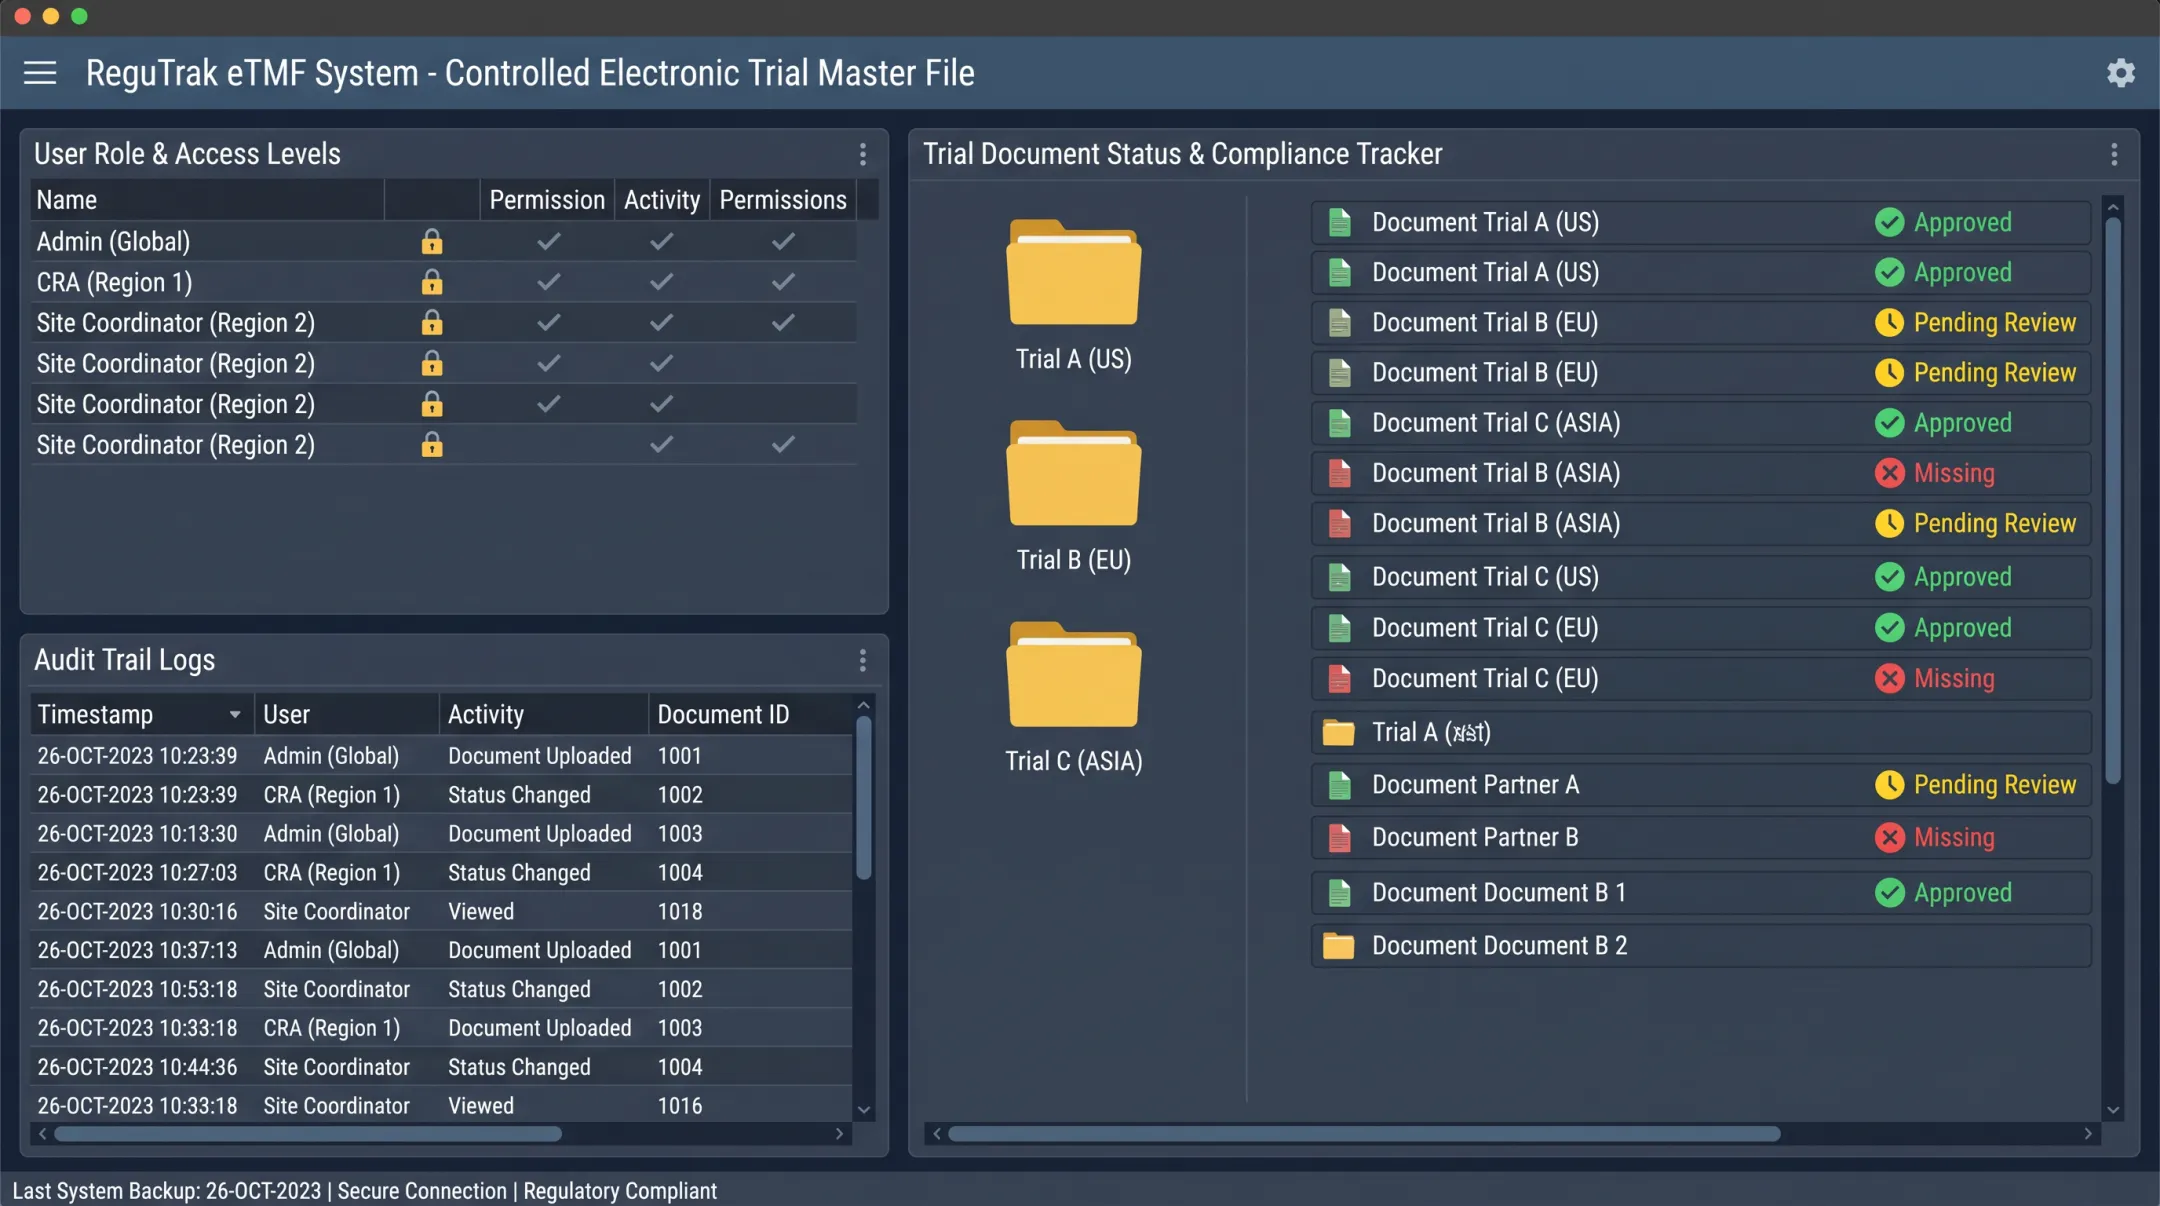Click the green file icon of Document Partner A
Screen dimensions: 2160x1206
pos(1339,785)
